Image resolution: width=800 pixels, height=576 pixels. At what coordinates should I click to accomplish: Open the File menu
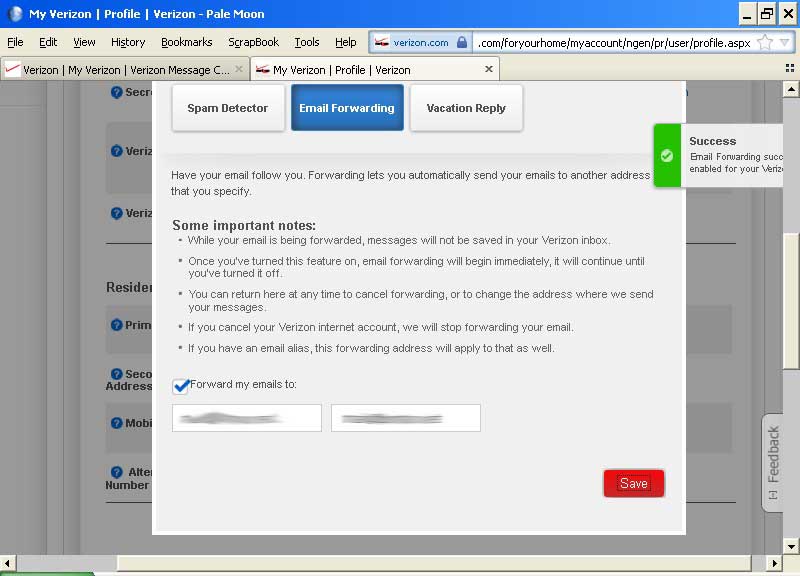click(x=15, y=42)
